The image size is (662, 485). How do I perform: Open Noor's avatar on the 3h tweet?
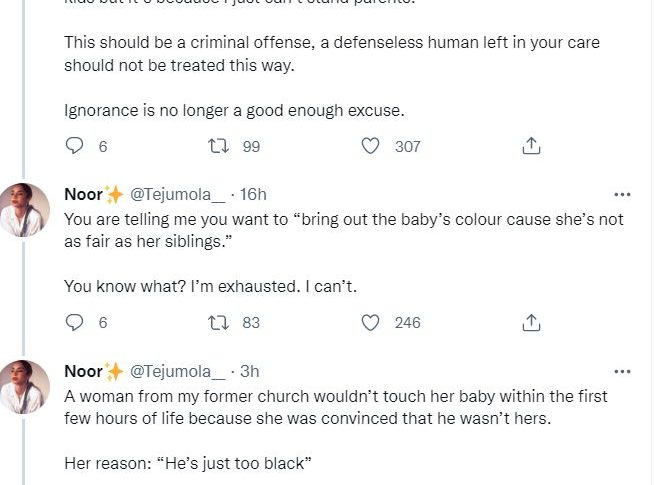click(x=25, y=387)
